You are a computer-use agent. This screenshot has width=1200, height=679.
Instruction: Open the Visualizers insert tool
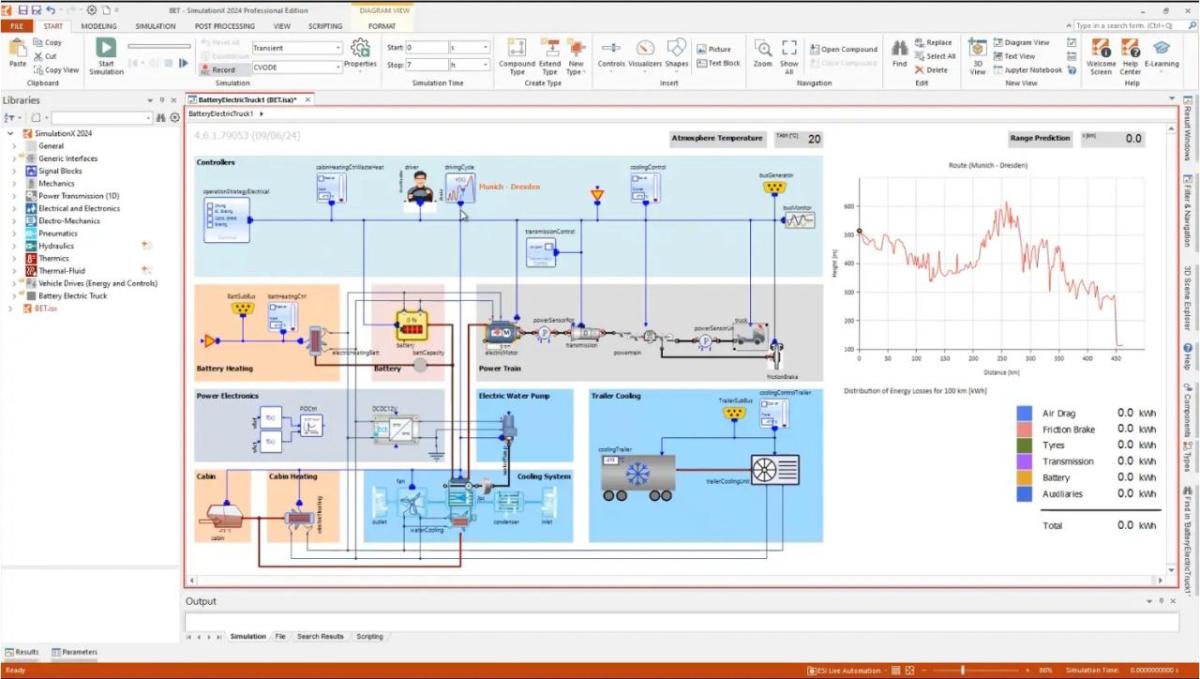[645, 48]
